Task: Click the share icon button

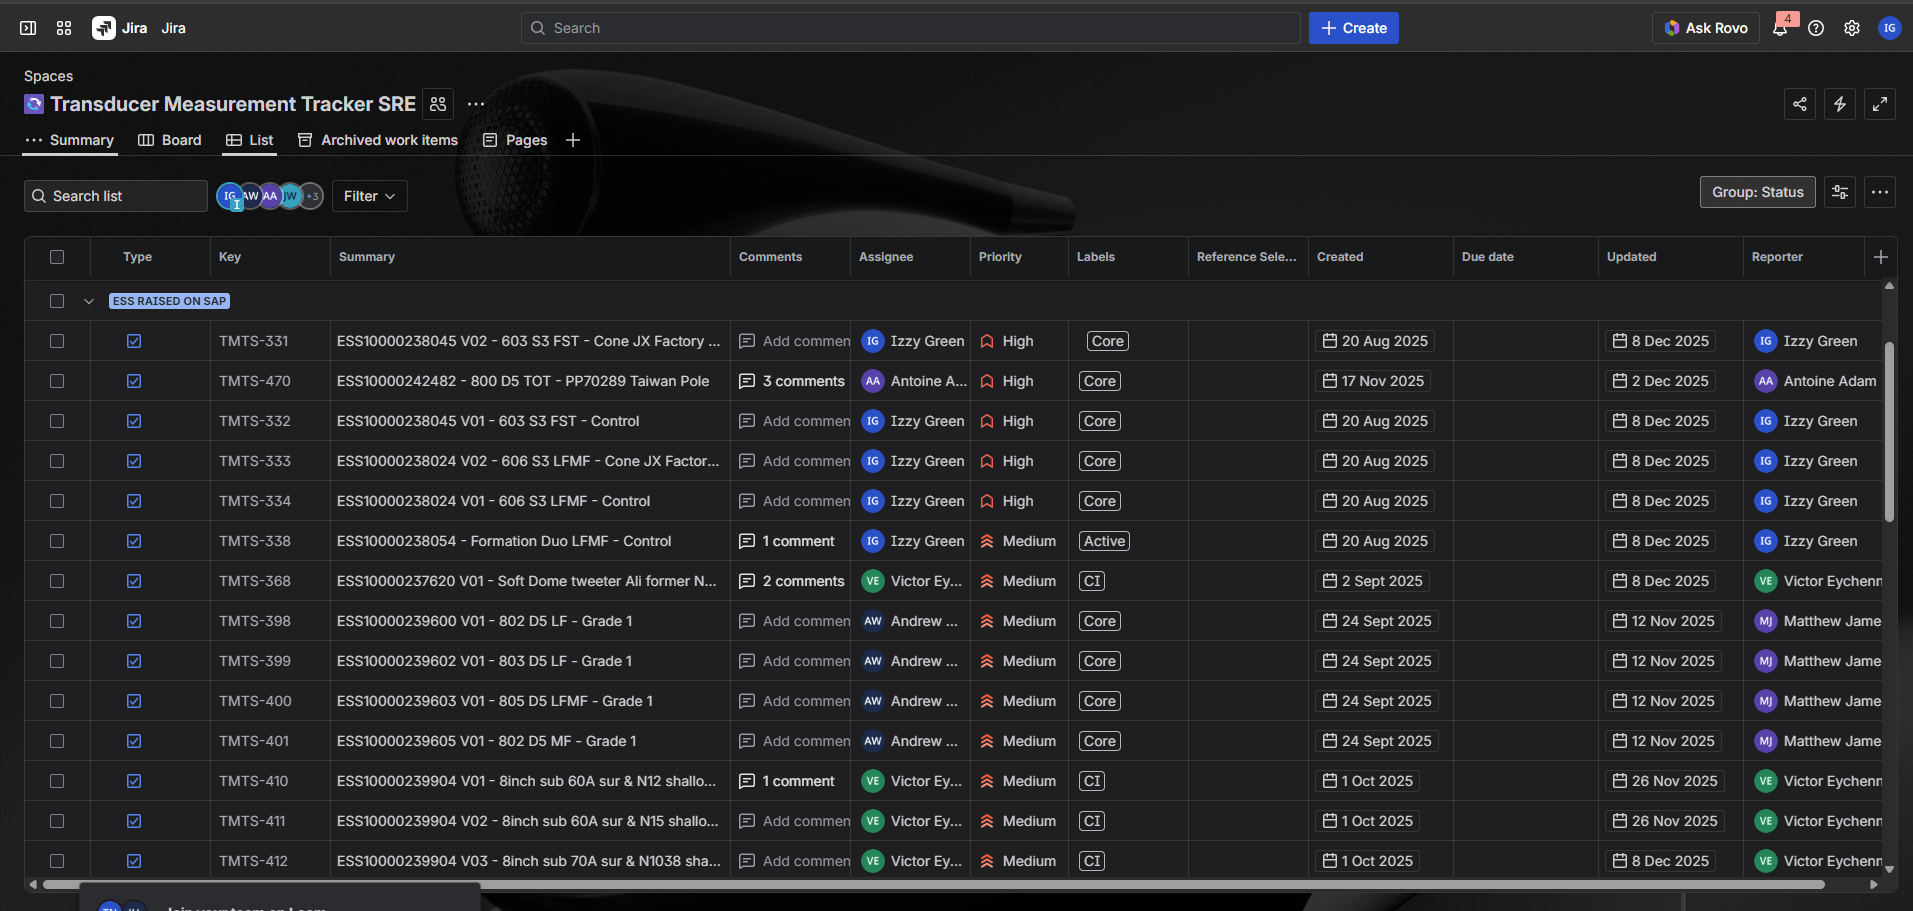Action: pos(1800,104)
